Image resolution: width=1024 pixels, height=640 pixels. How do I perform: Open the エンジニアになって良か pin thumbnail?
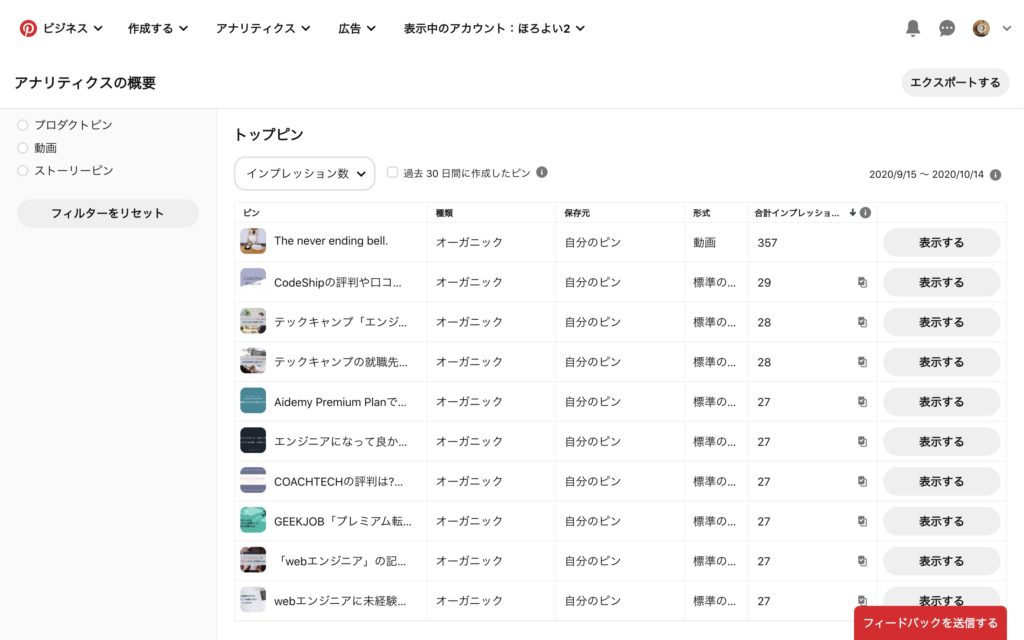(x=253, y=440)
